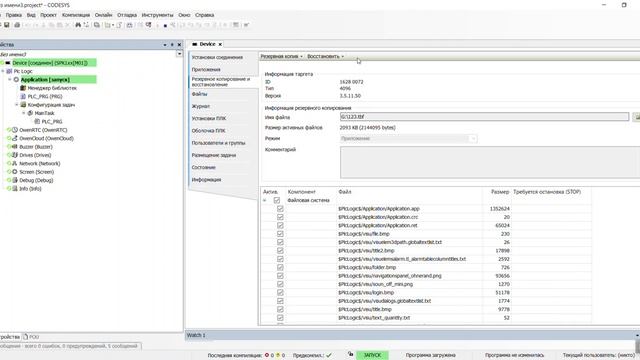Uncheck the visu/folder.bmp checkbox

click(280, 267)
